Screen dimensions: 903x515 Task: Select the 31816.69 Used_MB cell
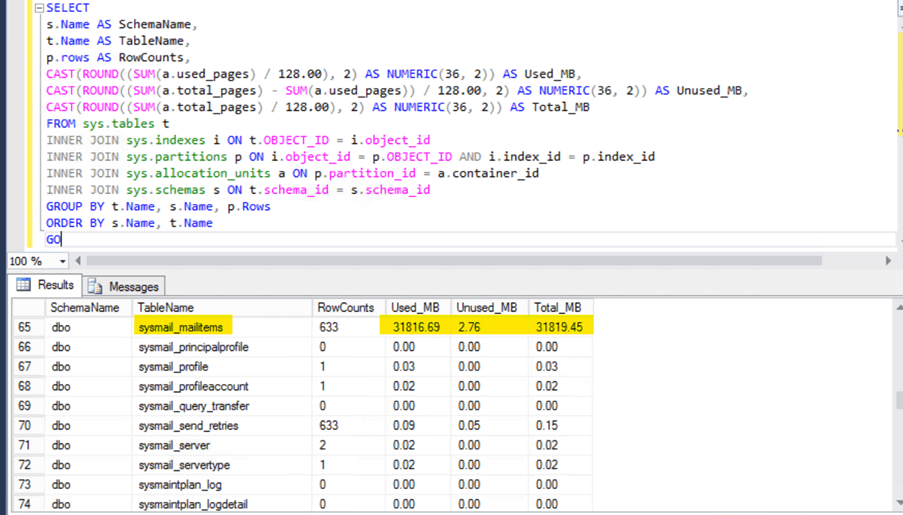pyautogui.click(x=414, y=327)
